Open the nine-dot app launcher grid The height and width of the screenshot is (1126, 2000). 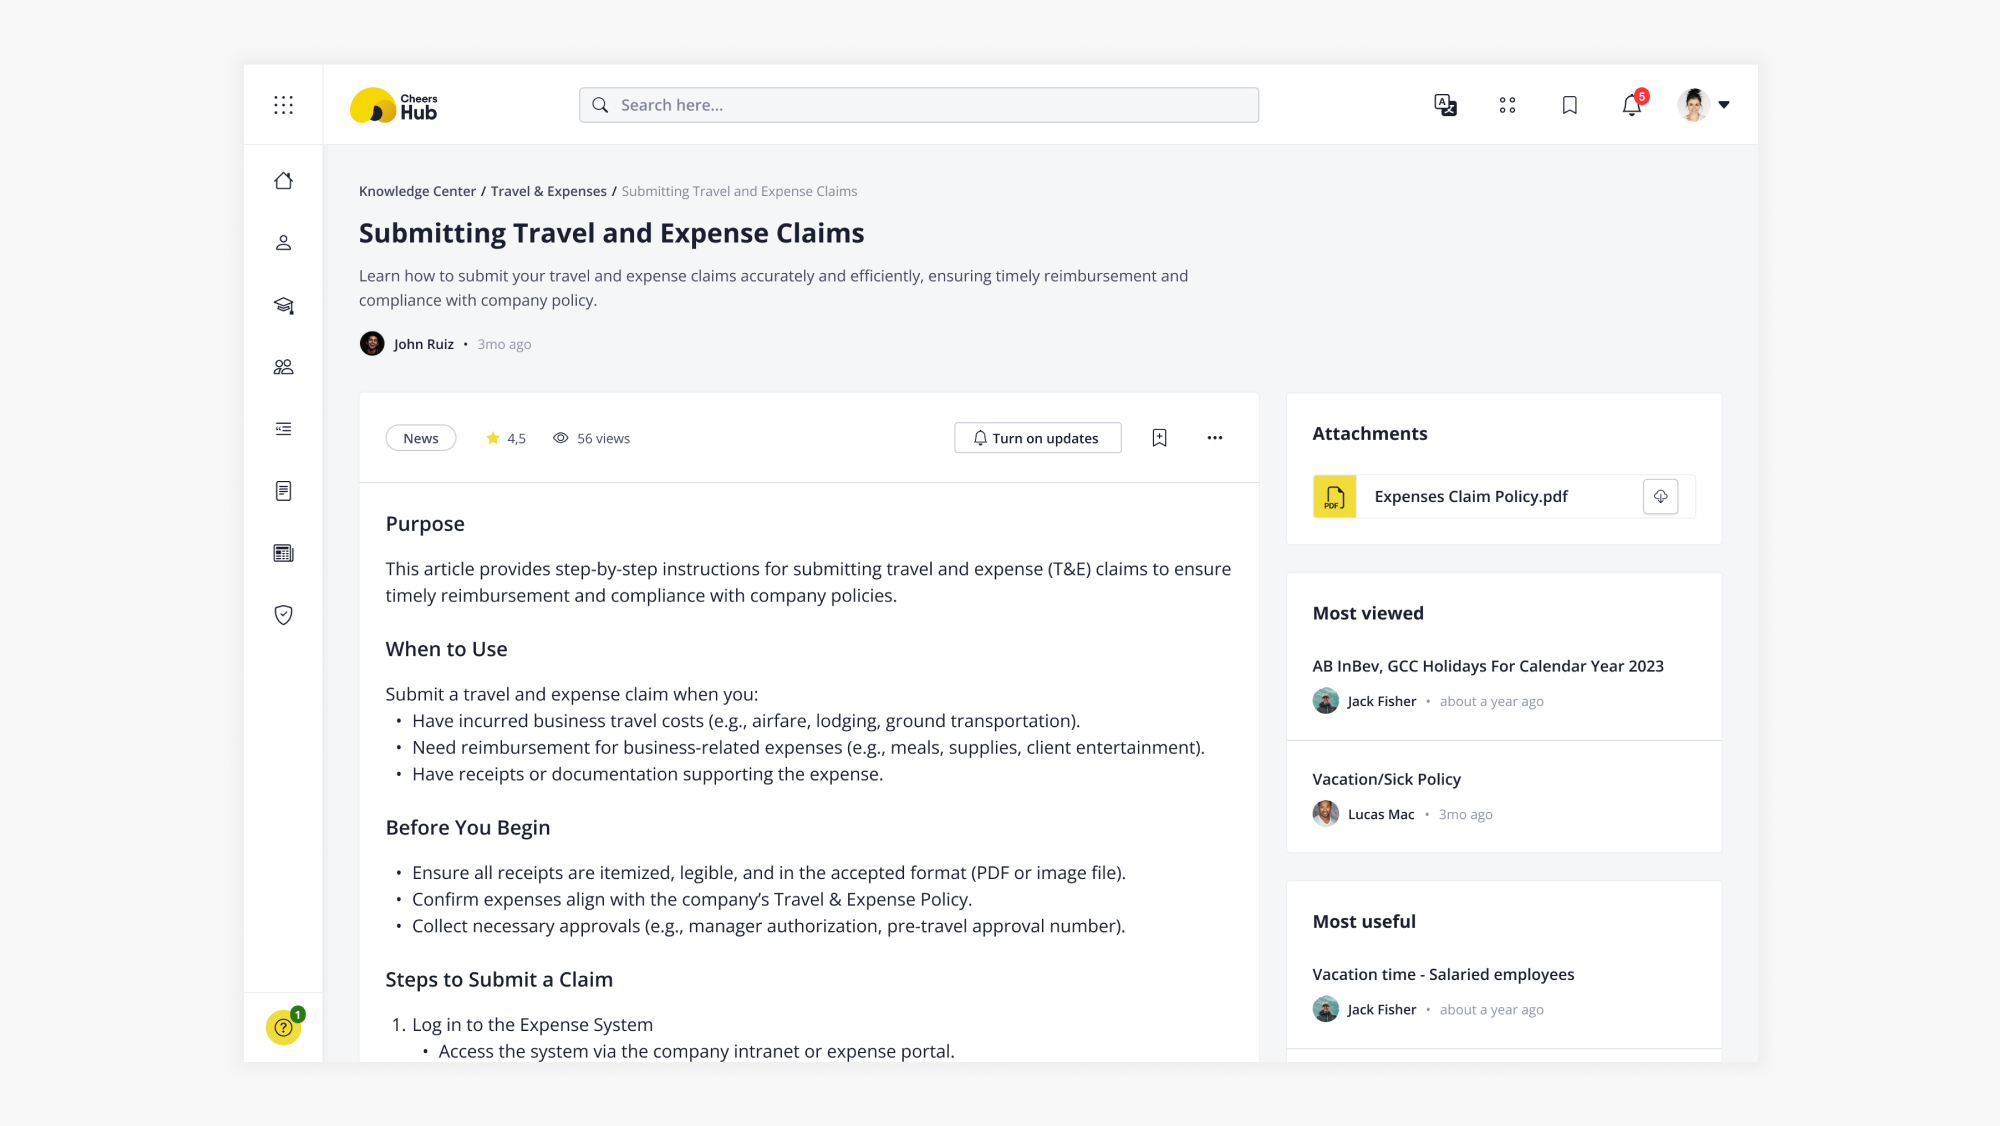[x=283, y=105]
